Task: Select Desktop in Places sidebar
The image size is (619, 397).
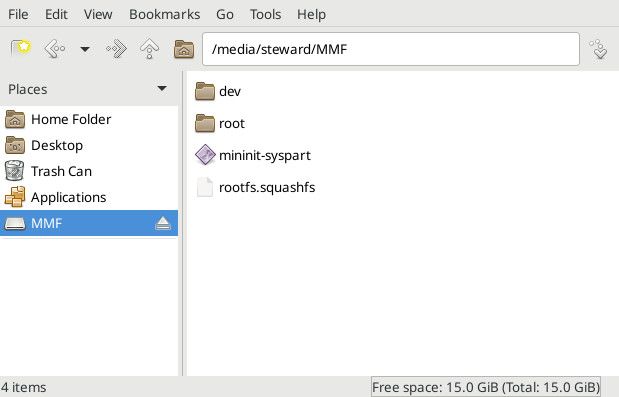Action: point(89,145)
